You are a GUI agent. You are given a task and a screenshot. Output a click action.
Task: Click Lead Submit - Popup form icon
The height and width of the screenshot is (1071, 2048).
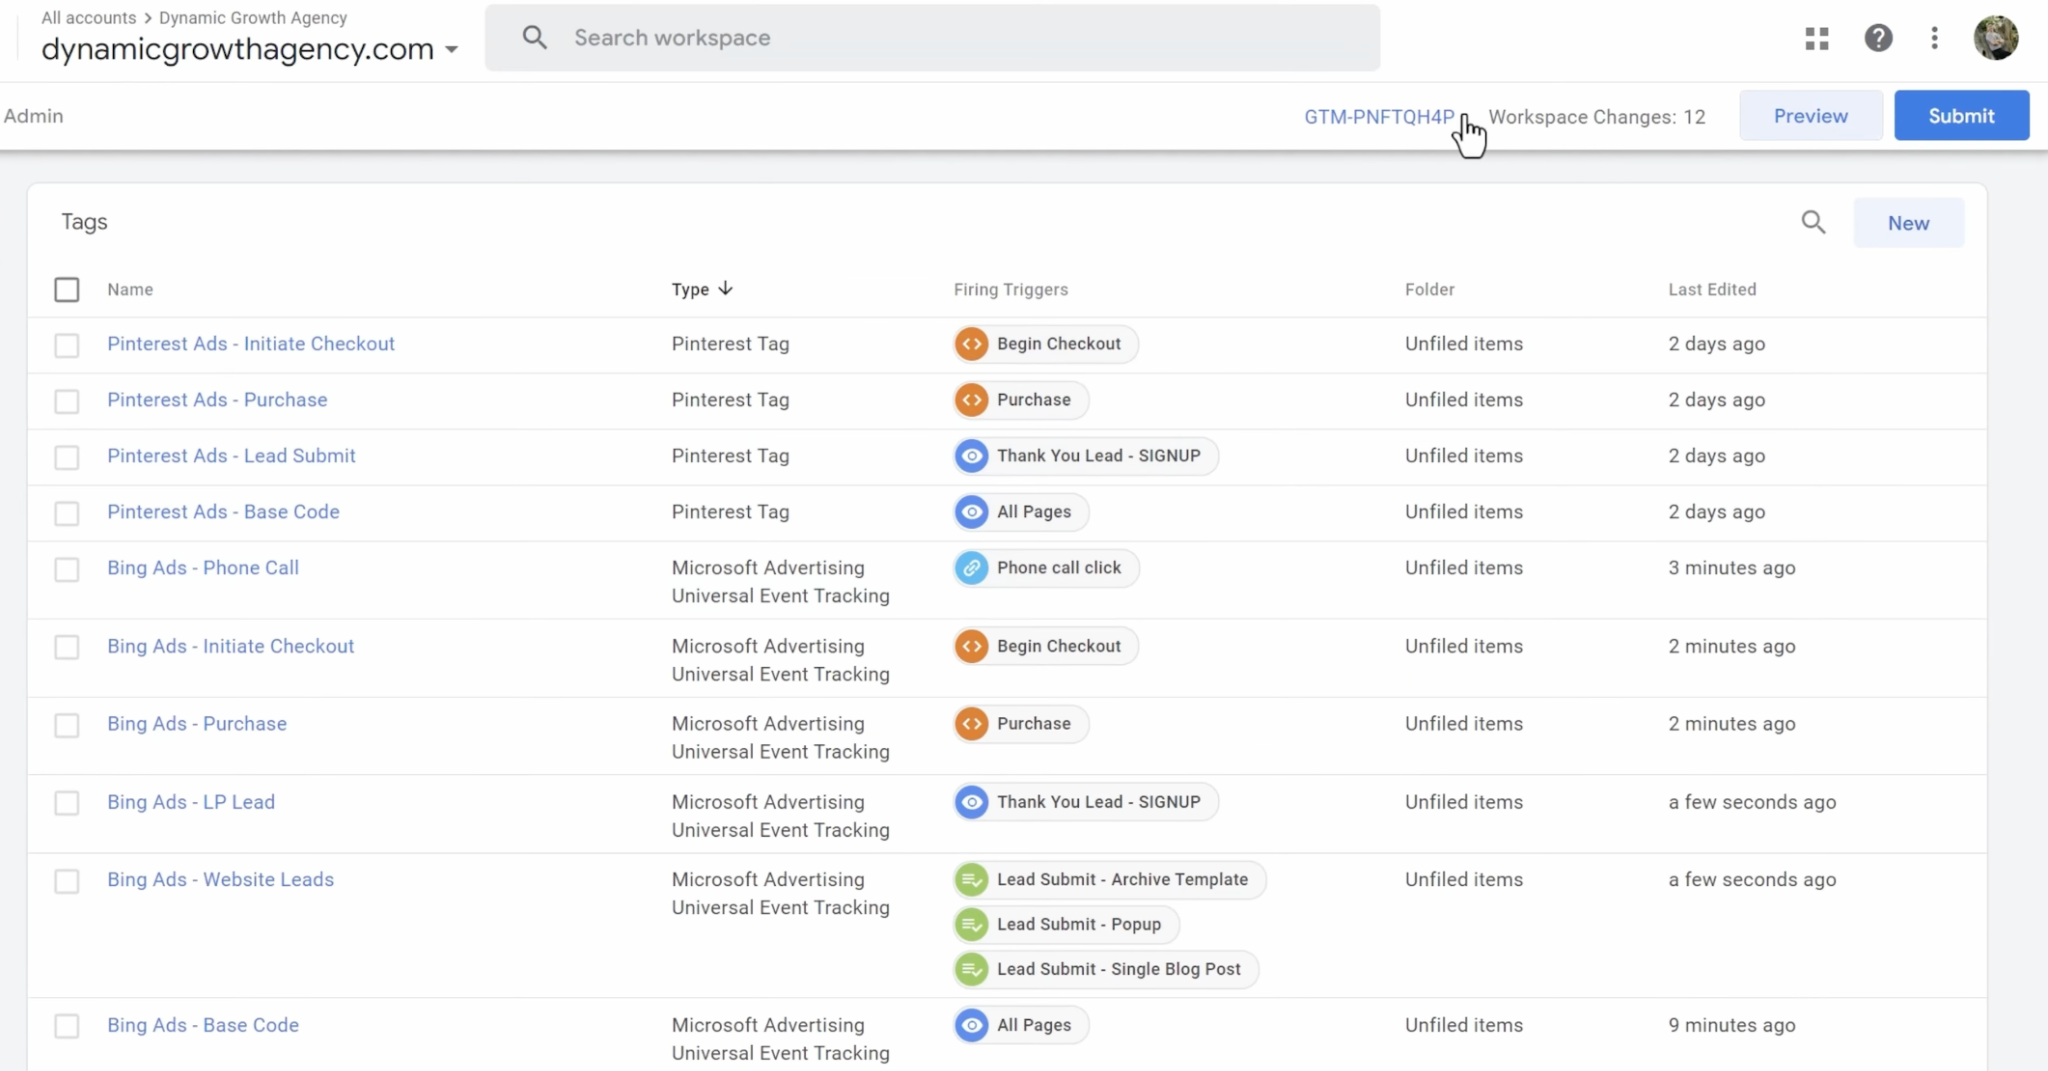971,924
